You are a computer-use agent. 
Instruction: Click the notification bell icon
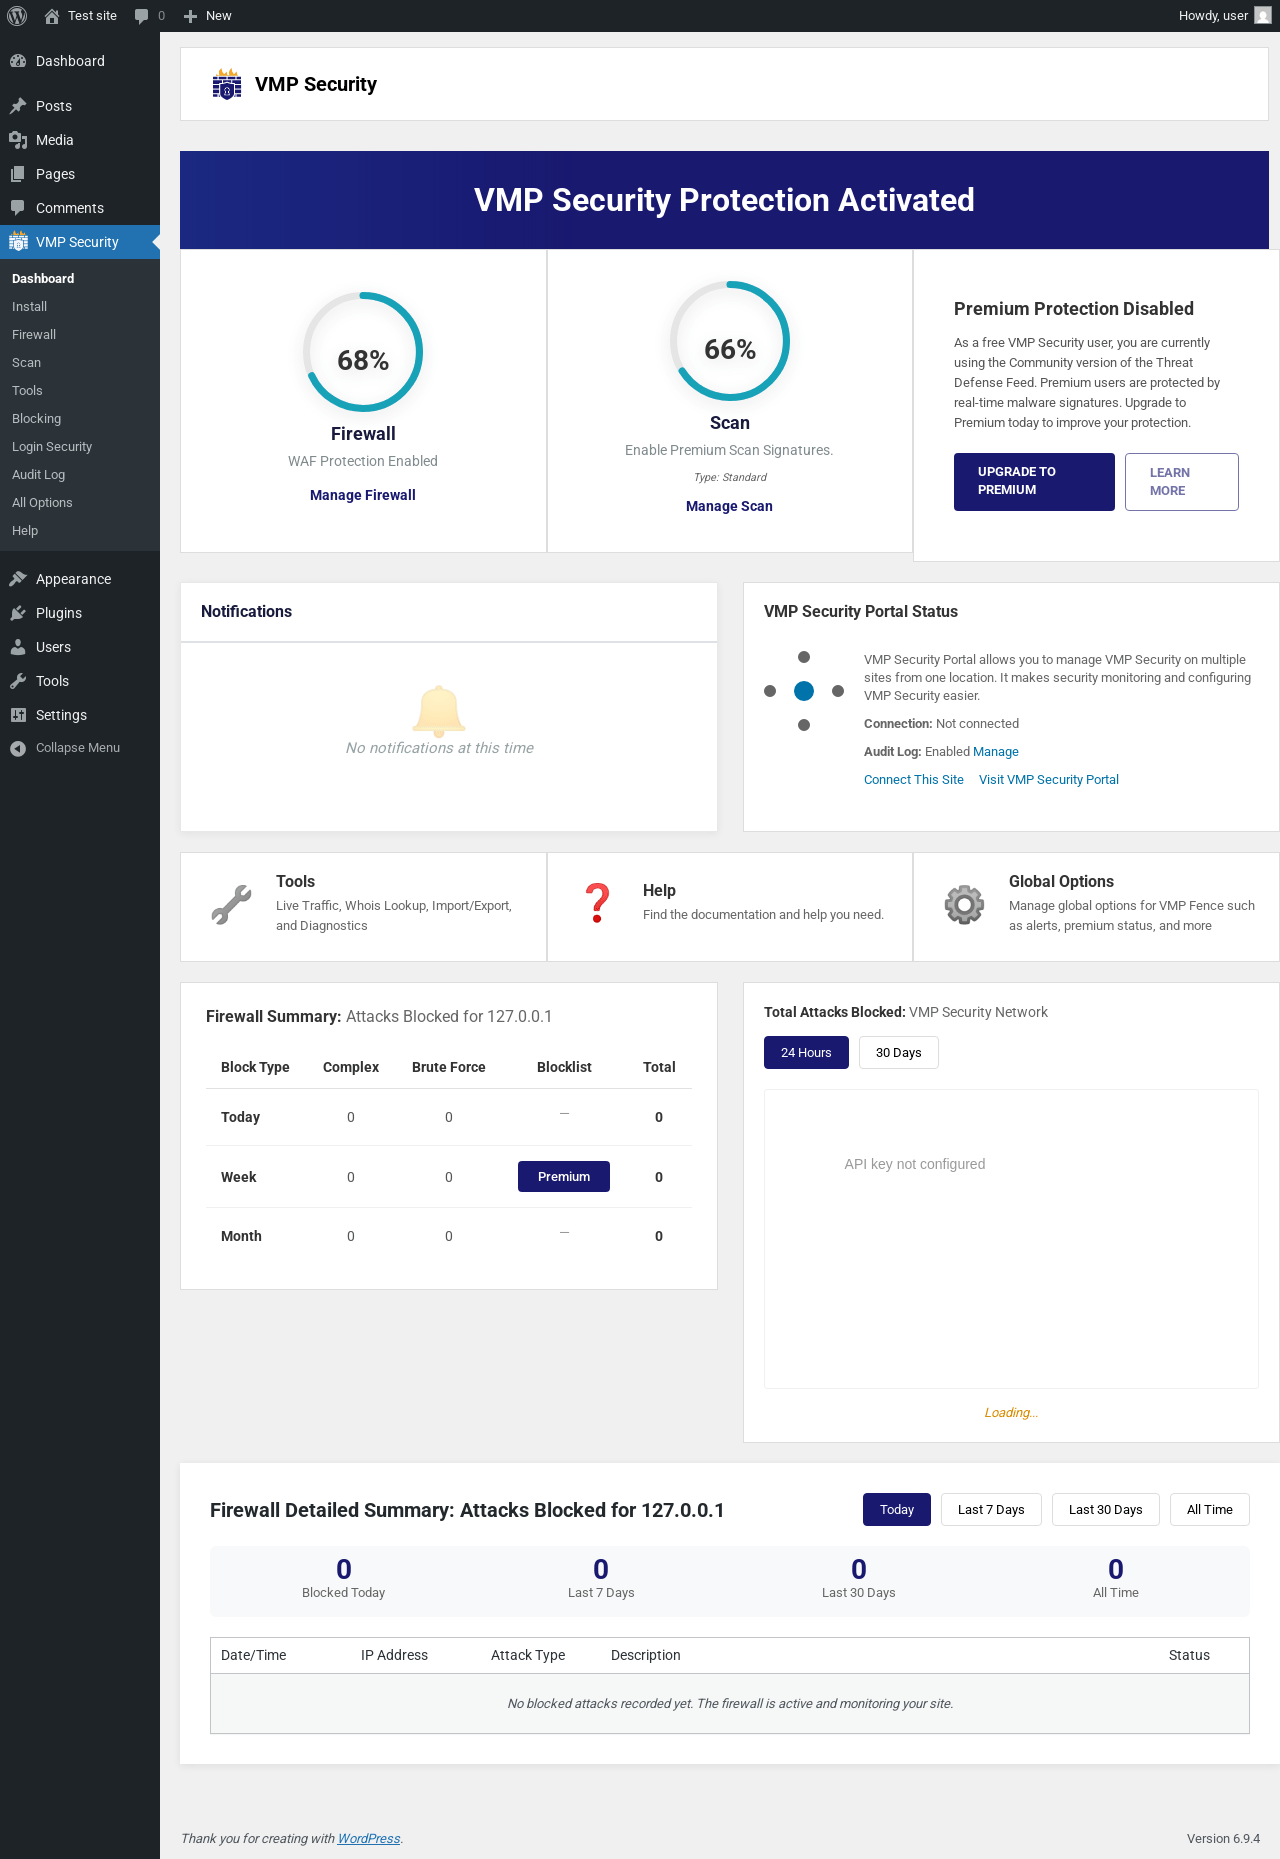[439, 711]
